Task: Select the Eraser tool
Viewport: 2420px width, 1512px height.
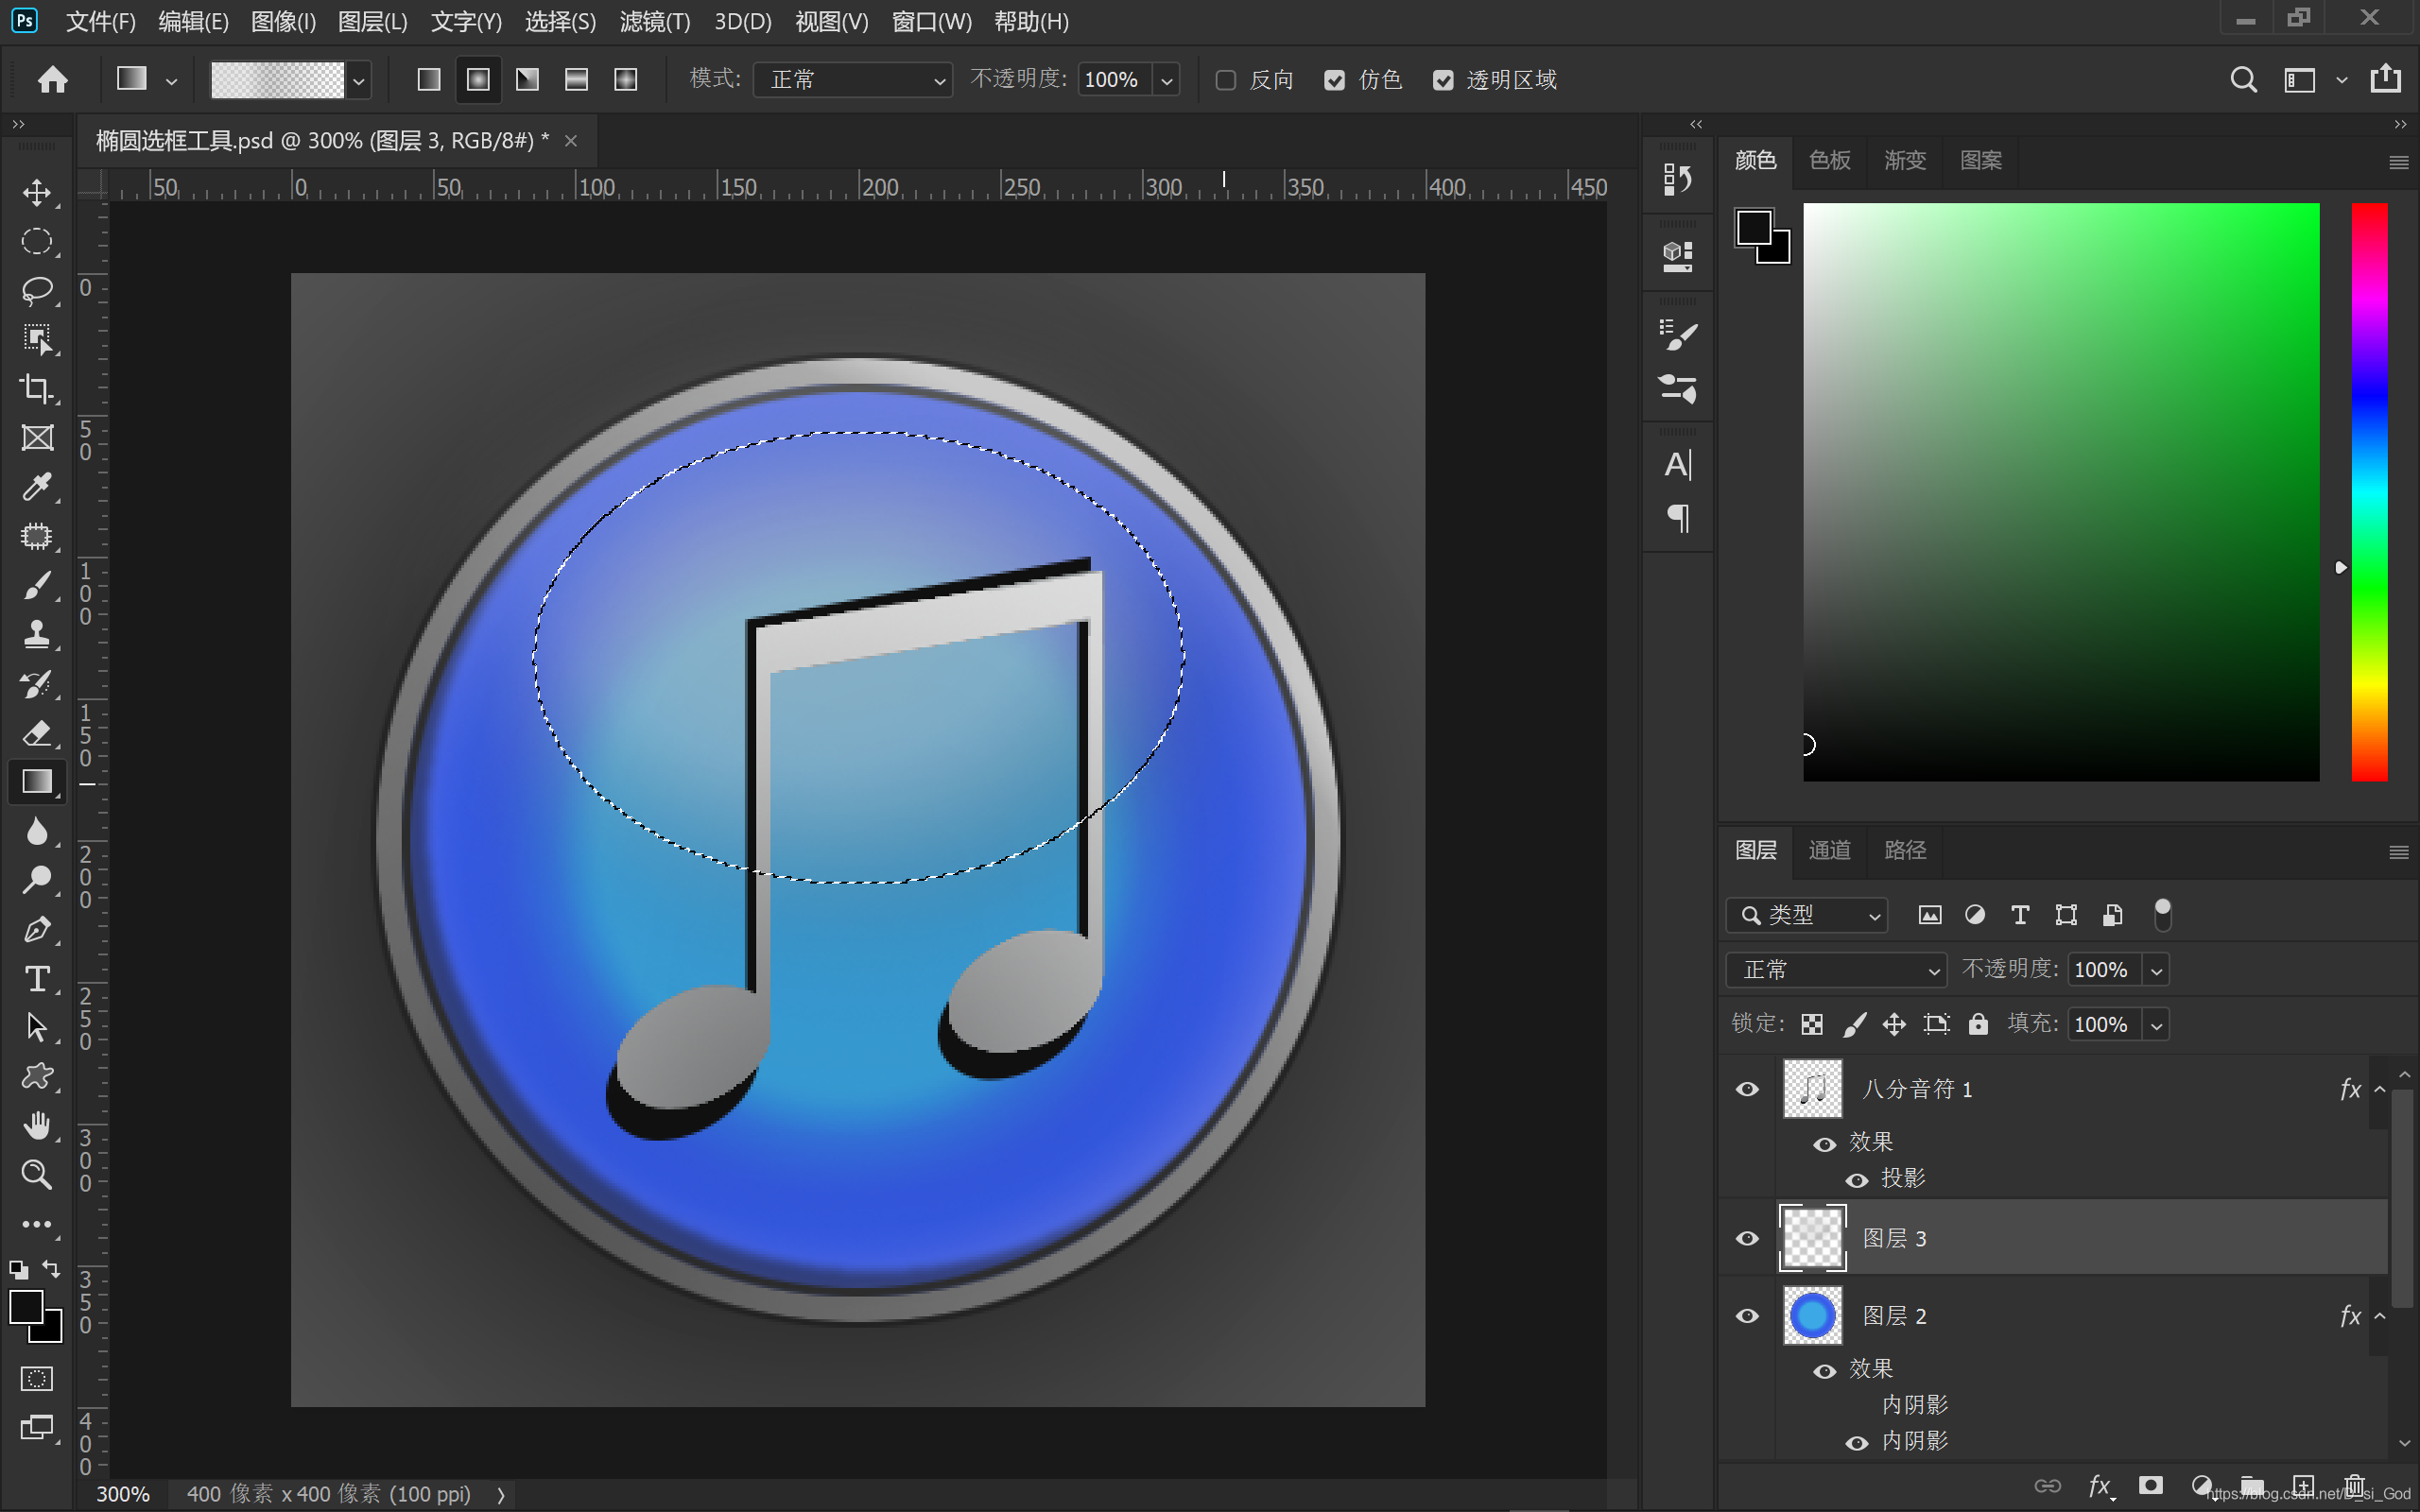Action: [37, 732]
